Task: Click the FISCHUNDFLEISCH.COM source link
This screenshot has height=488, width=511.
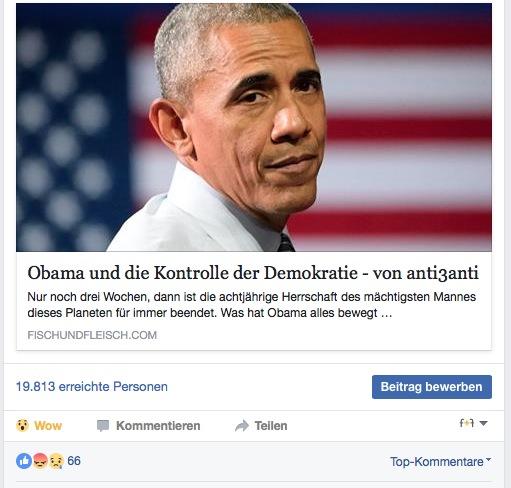Action: (x=92, y=335)
